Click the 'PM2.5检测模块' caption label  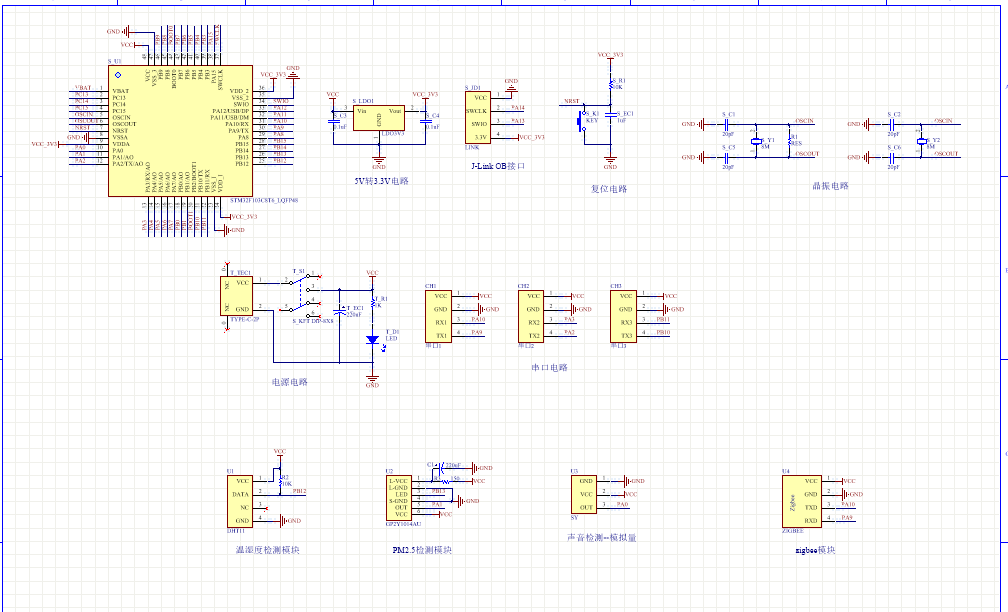point(422,550)
